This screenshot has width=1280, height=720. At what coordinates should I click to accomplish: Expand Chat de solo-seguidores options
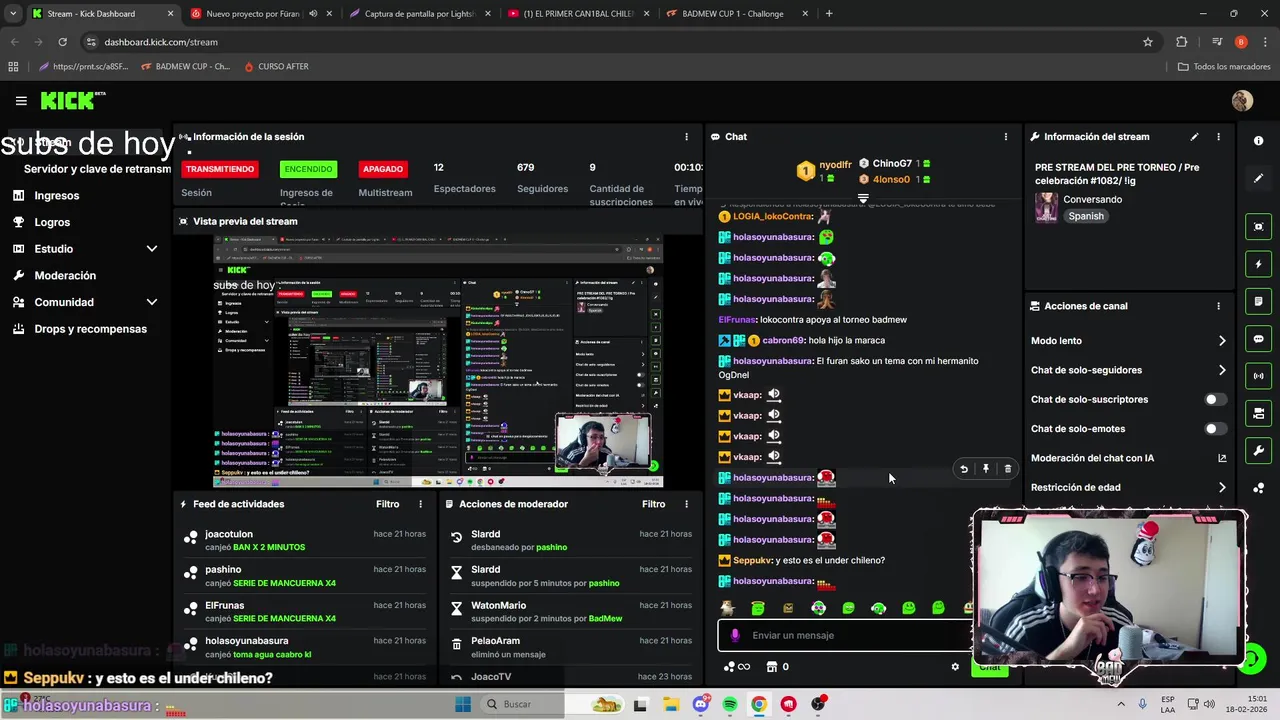(x=1222, y=370)
